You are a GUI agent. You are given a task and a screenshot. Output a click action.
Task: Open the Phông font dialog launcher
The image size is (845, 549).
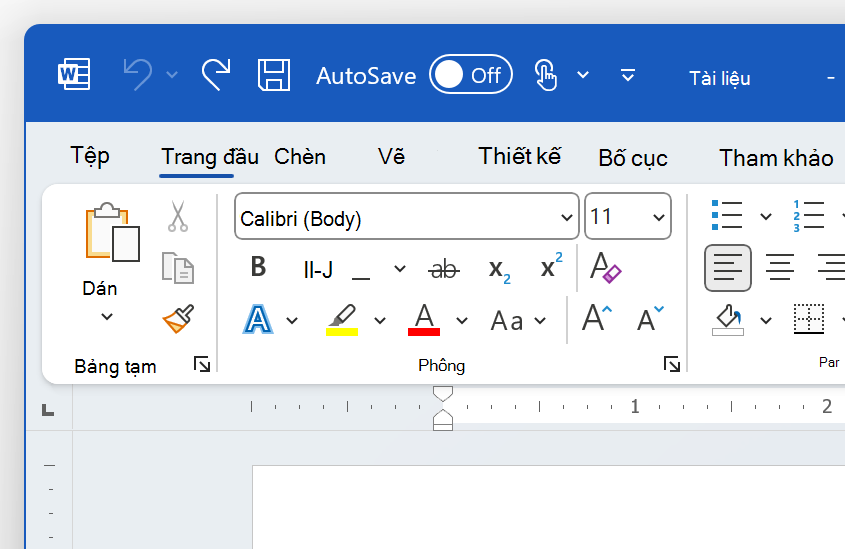[x=671, y=364]
